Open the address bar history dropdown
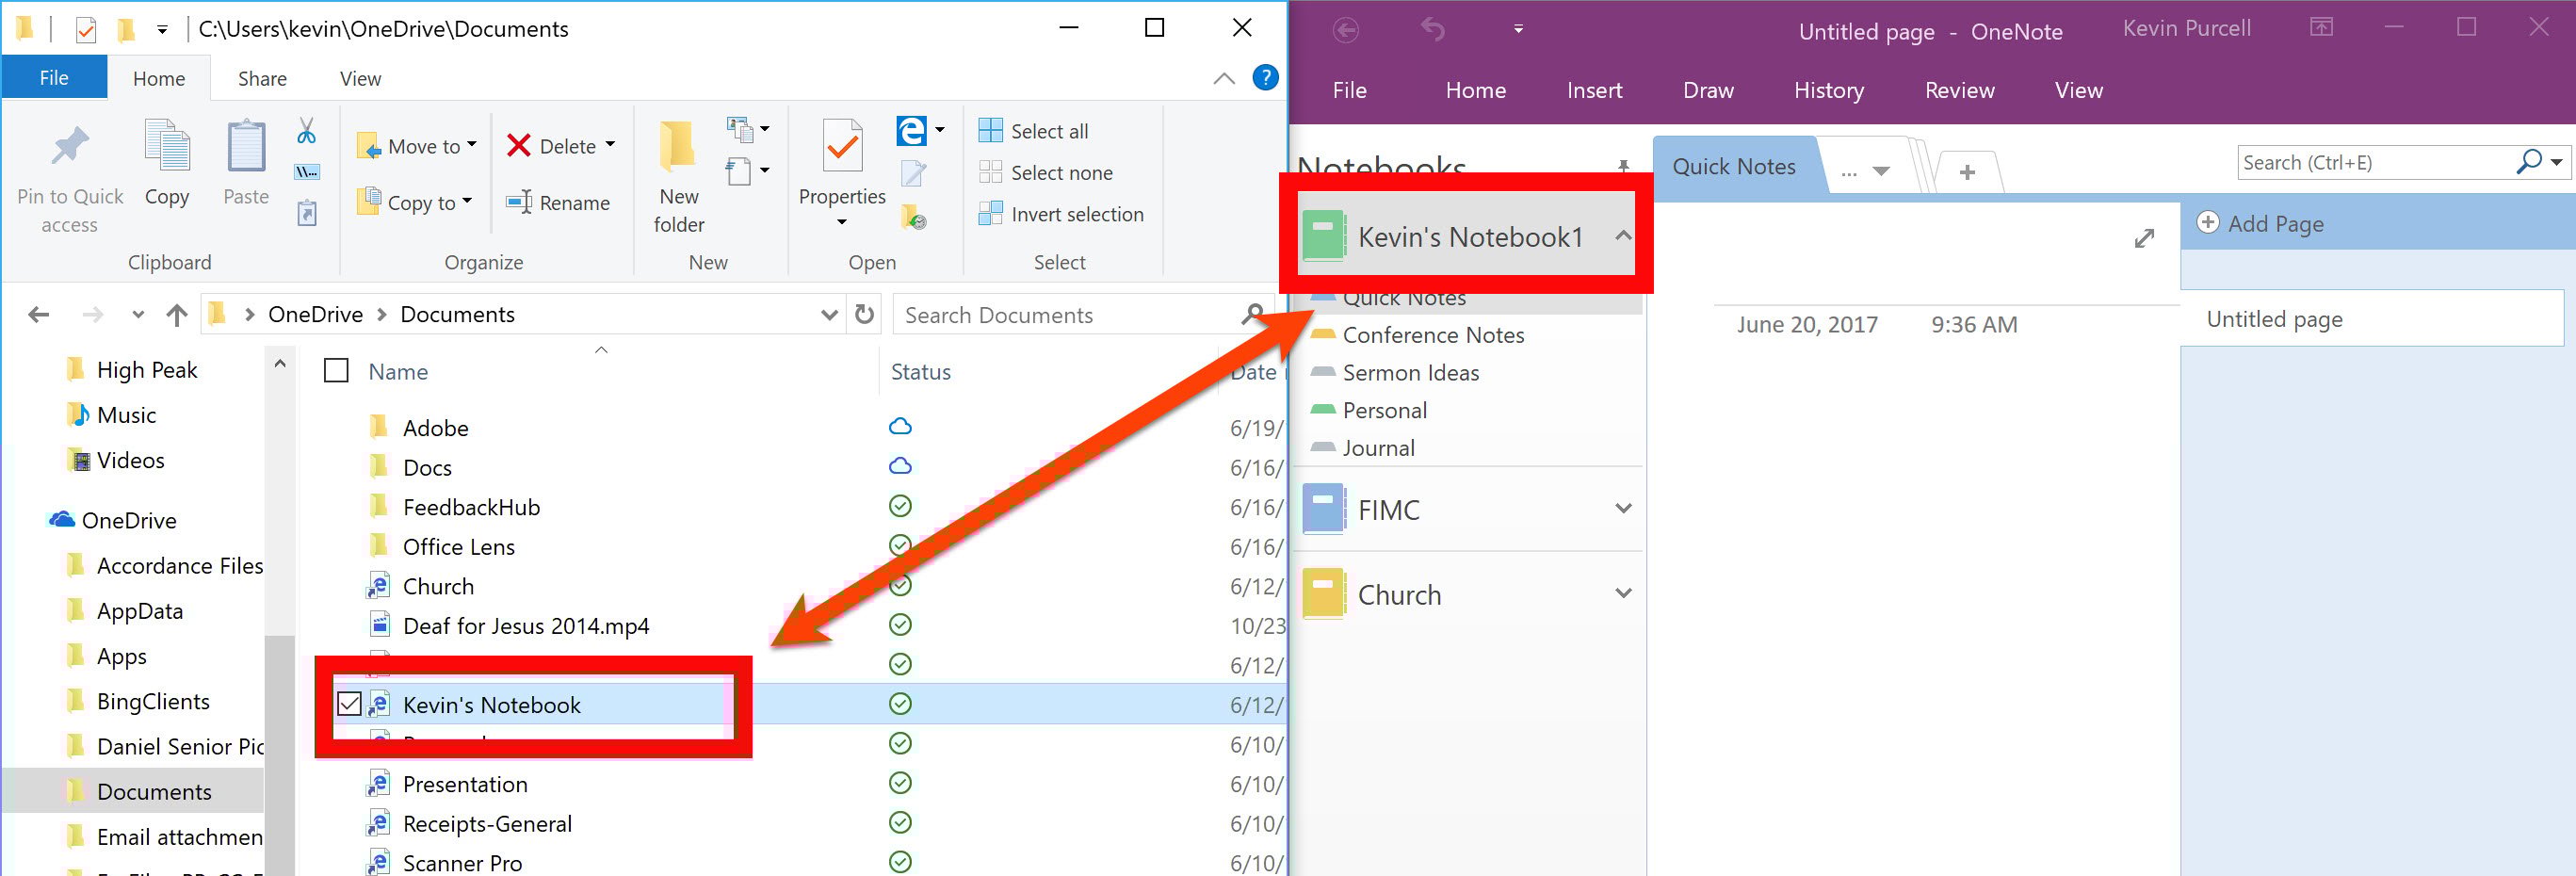 pyautogui.click(x=829, y=315)
